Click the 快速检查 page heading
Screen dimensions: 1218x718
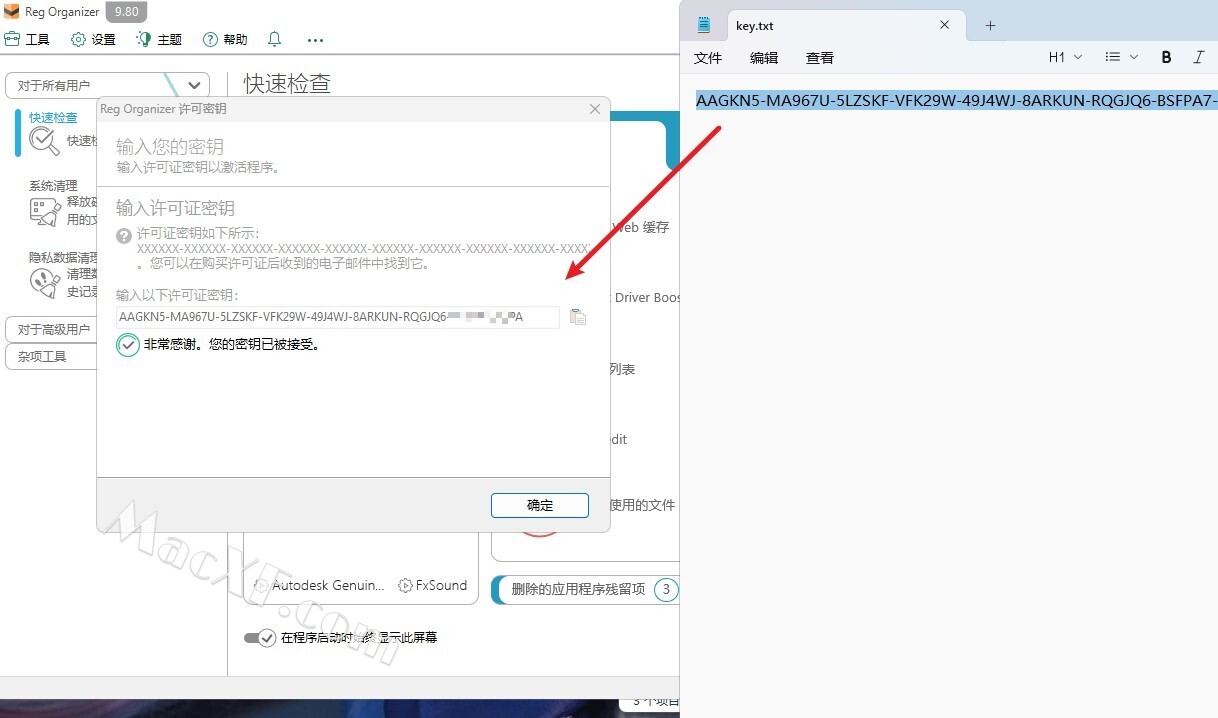pyautogui.click(x=287, y=84)
